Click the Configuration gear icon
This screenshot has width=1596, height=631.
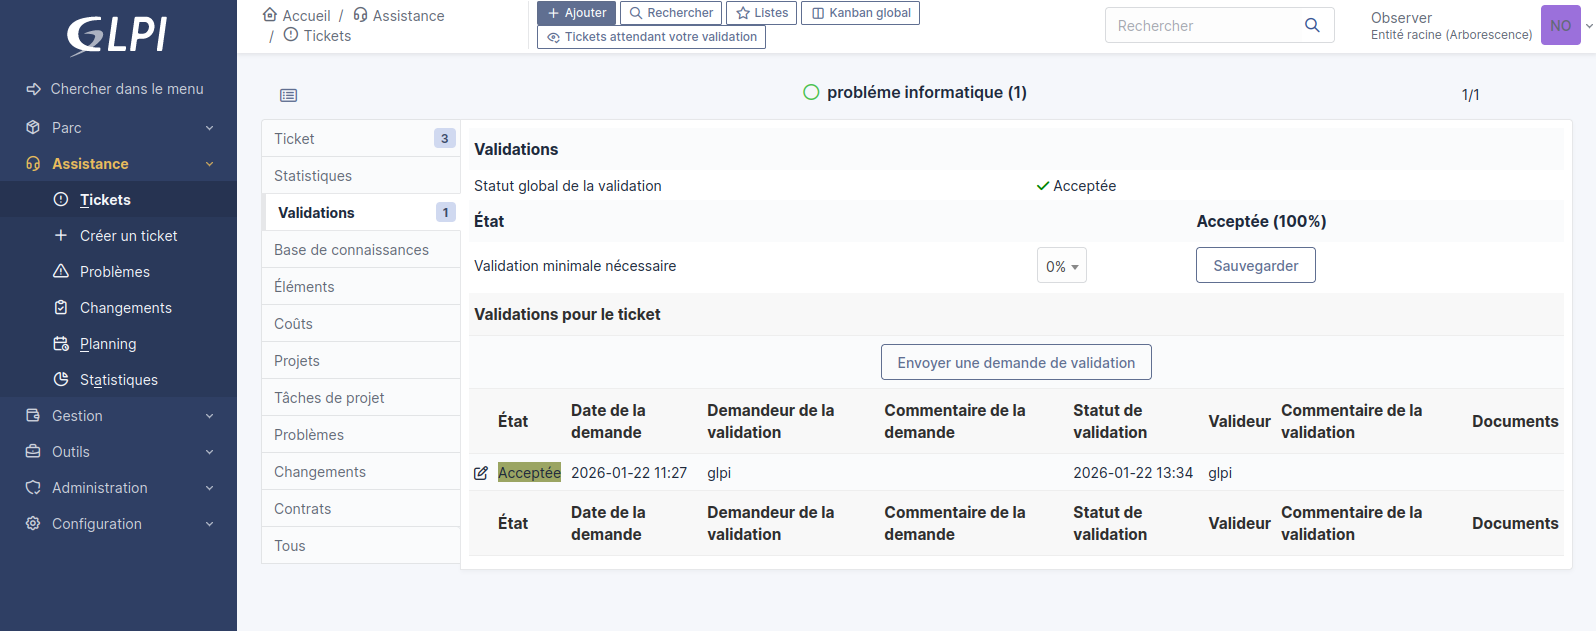tap(33, 524)
